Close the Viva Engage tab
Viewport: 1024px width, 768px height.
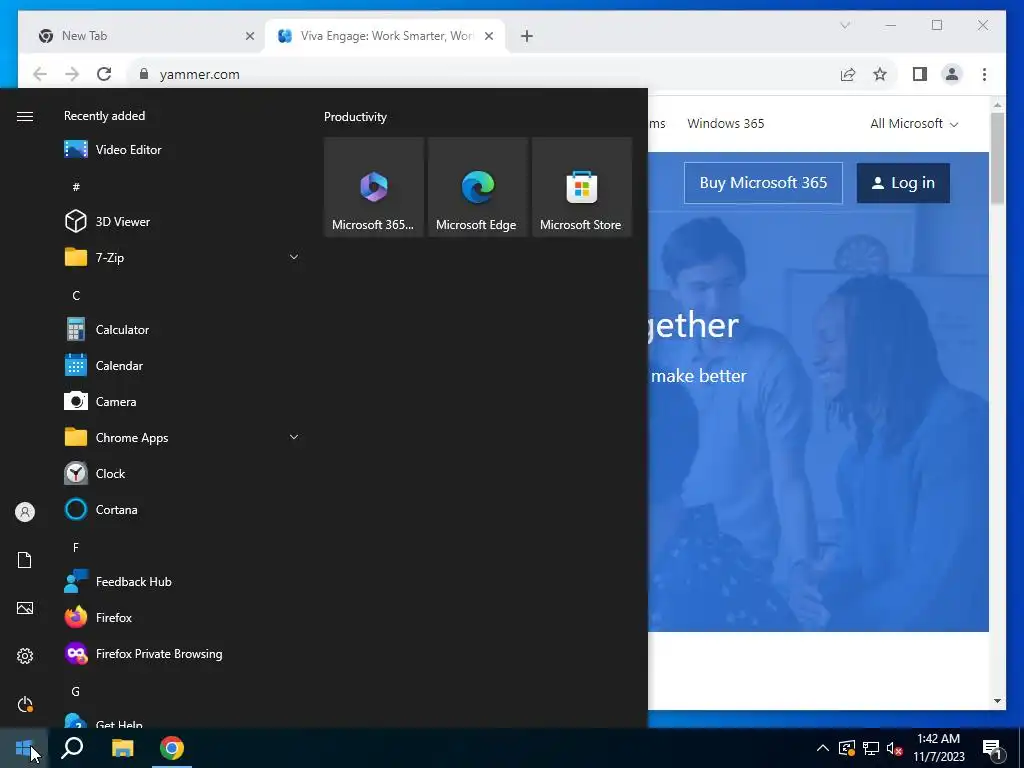(488, 36)
